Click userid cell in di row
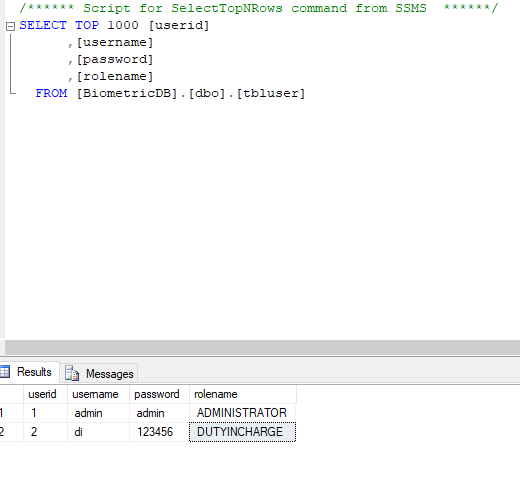Viewport: 520px width, 494px height. 46,432
